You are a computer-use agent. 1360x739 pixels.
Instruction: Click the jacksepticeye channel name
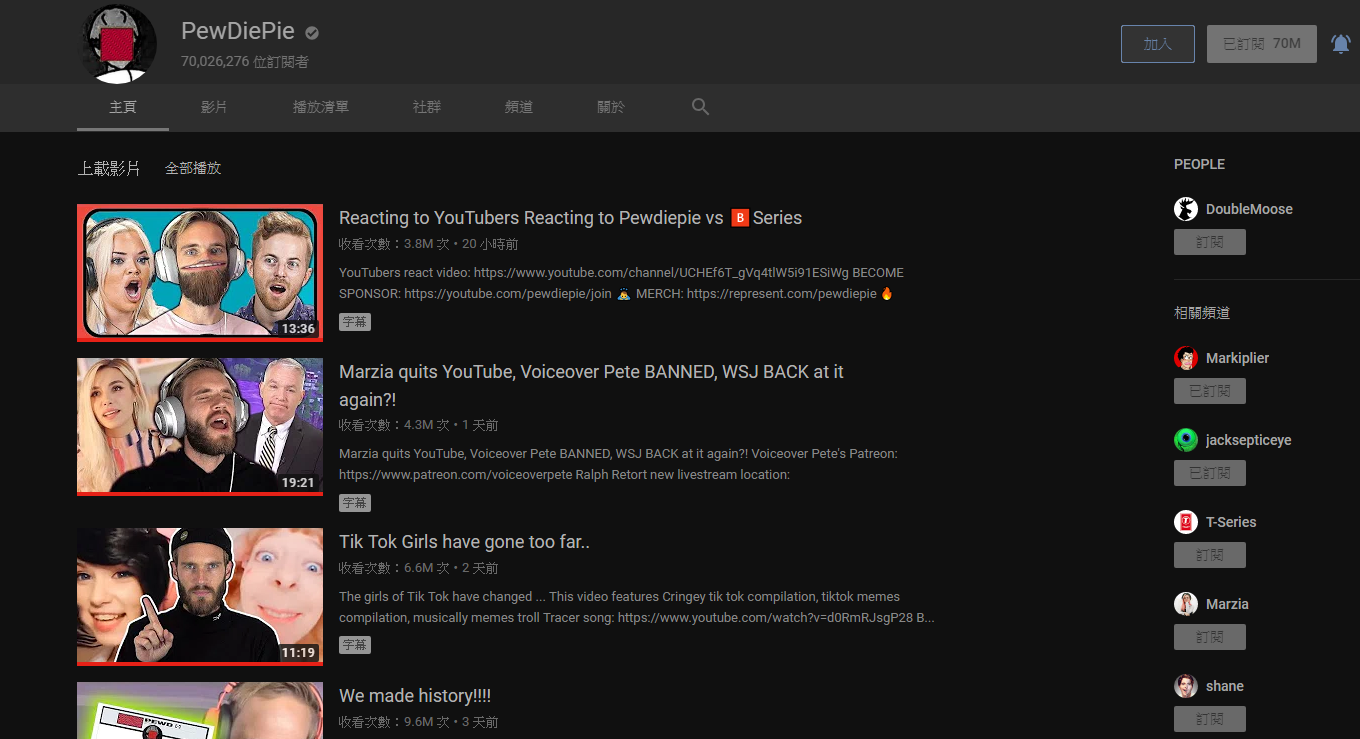(1248, 440)
